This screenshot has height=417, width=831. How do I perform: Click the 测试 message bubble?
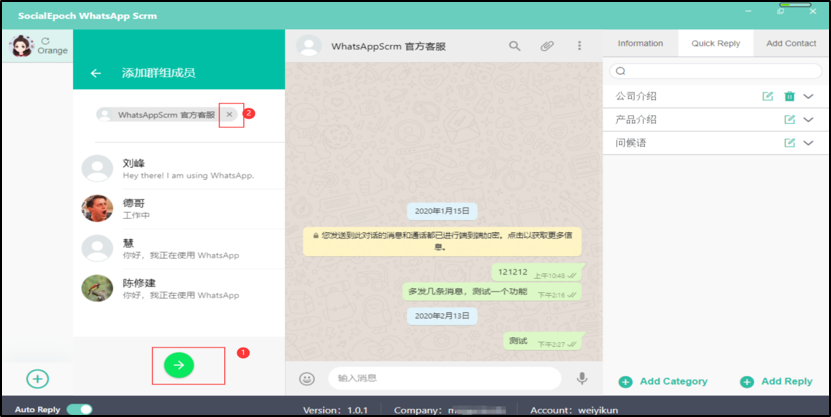[542, 341]
